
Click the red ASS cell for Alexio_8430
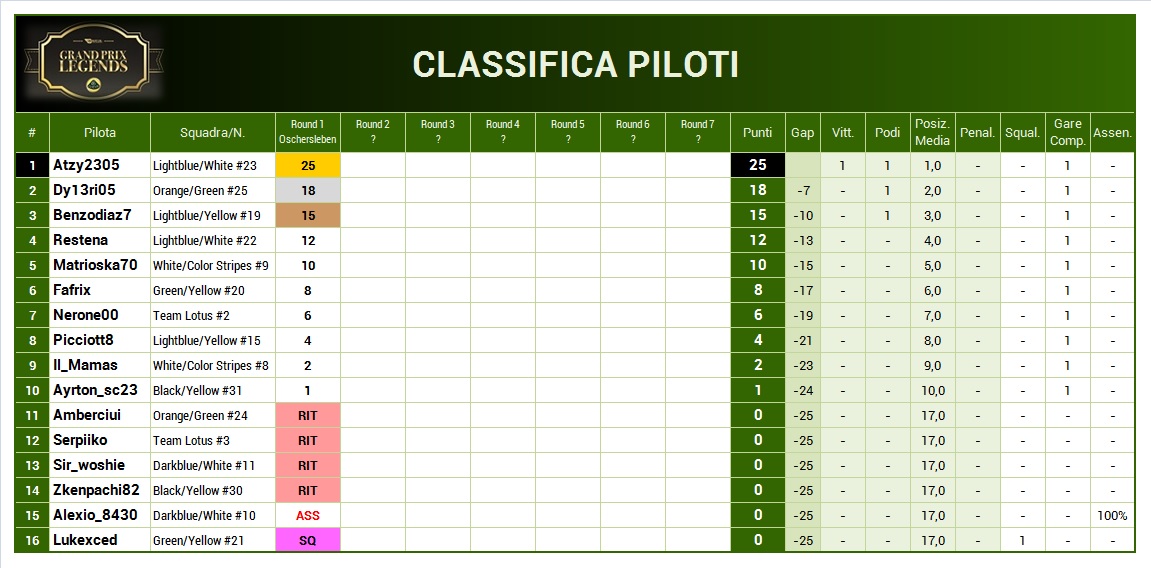tap(308, 515)
